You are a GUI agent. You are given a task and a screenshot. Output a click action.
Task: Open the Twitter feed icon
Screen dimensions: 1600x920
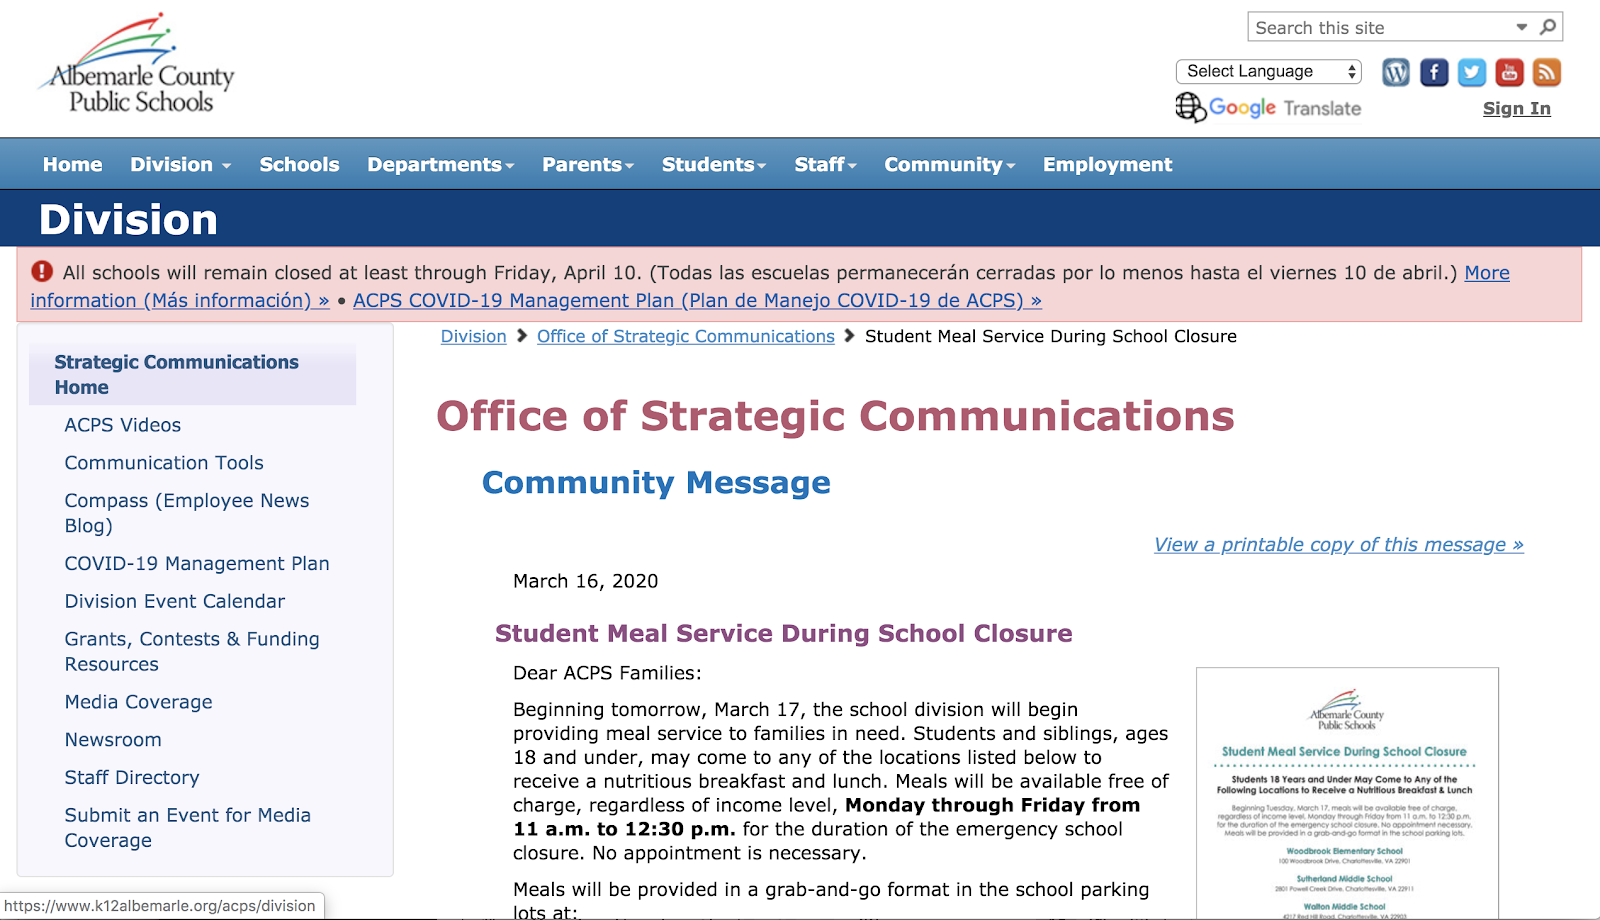pos(1472,72)
